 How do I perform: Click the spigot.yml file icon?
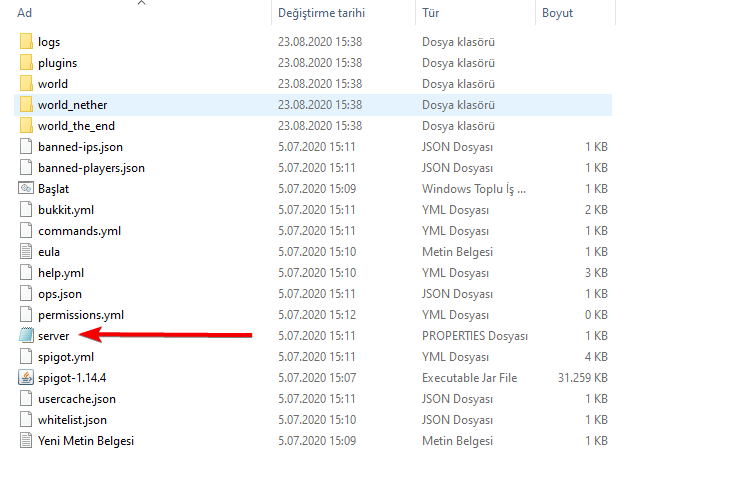pos(26,356)
